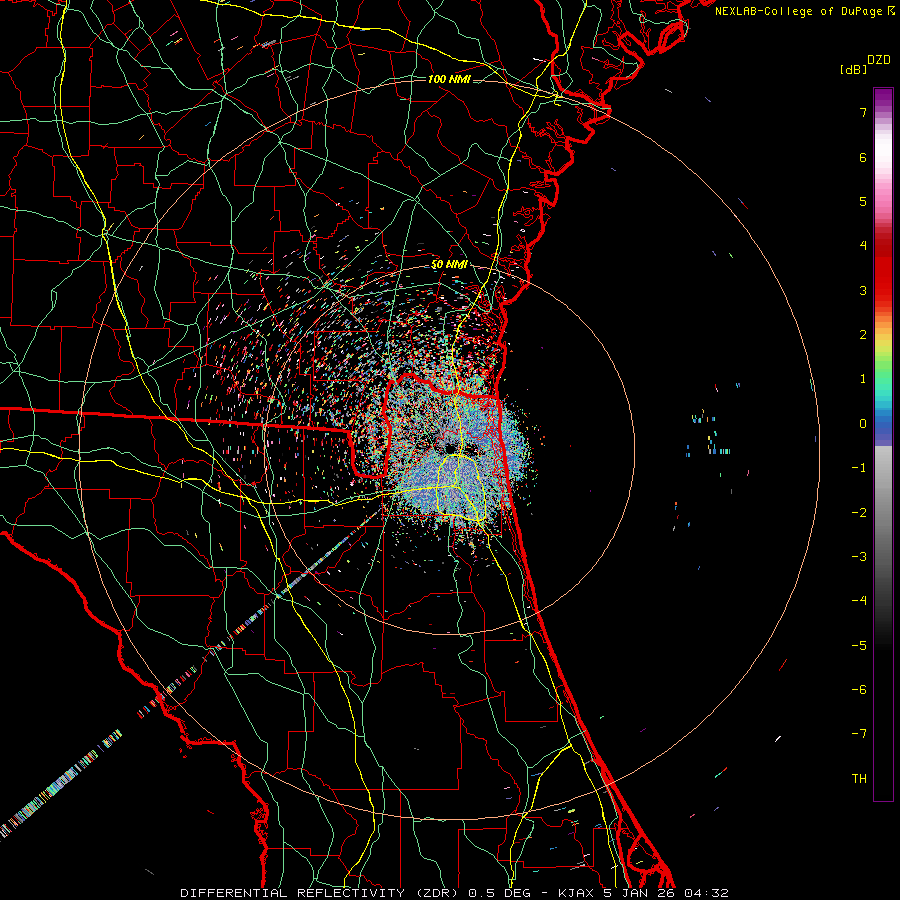Click the 4 value on color scale
Viewport: 900px width, 900px height.
(x=863, y=246)
